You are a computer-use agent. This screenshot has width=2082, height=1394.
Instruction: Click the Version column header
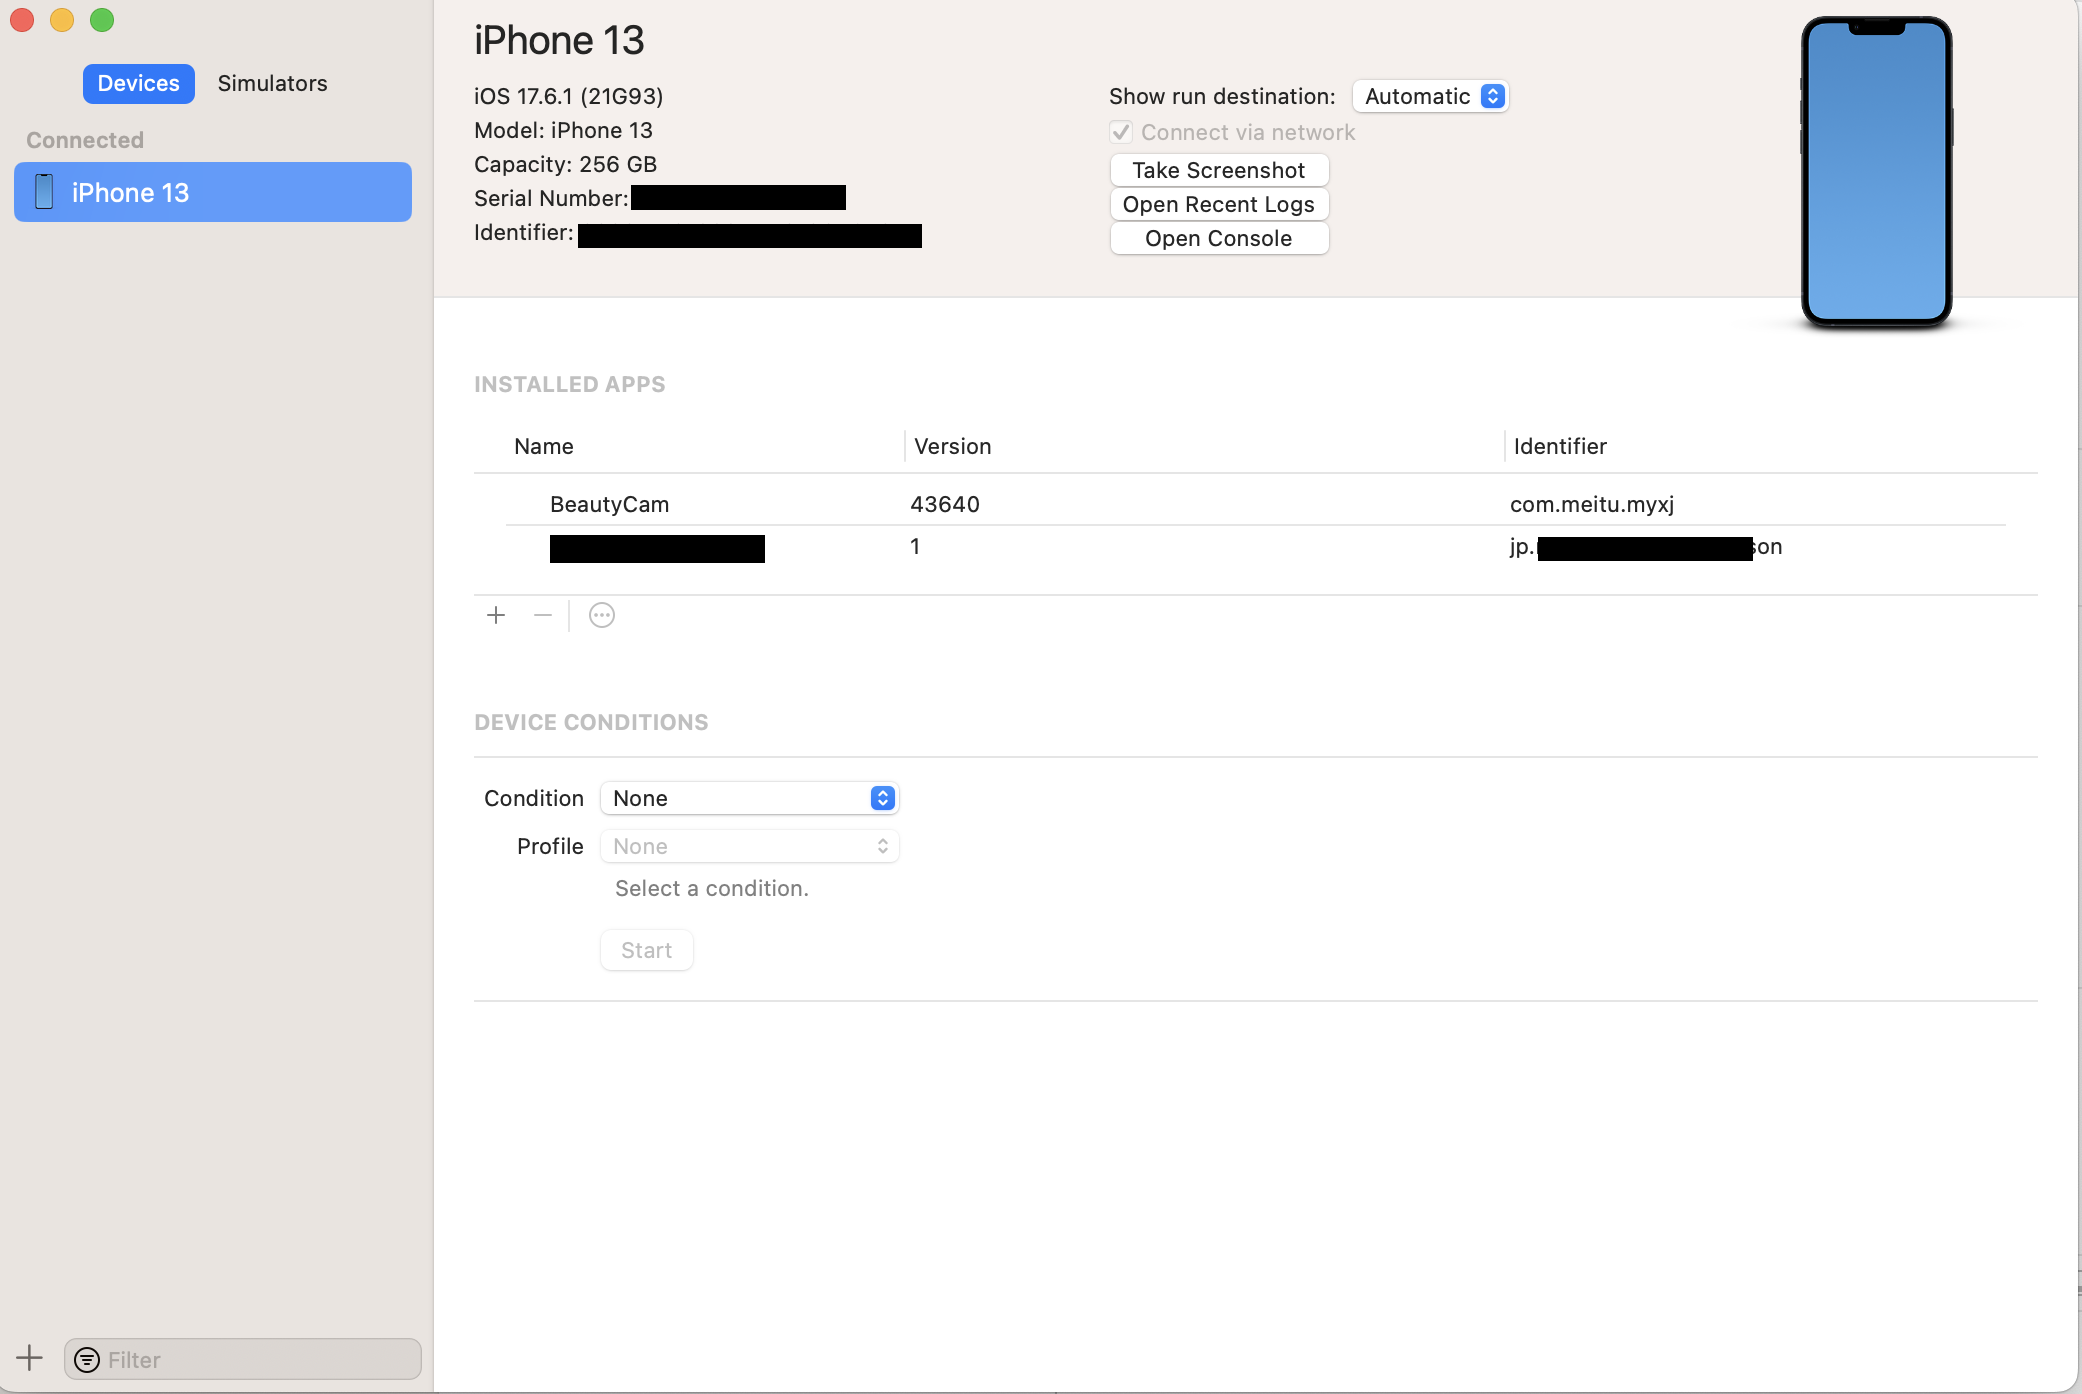tap(953, 446)
